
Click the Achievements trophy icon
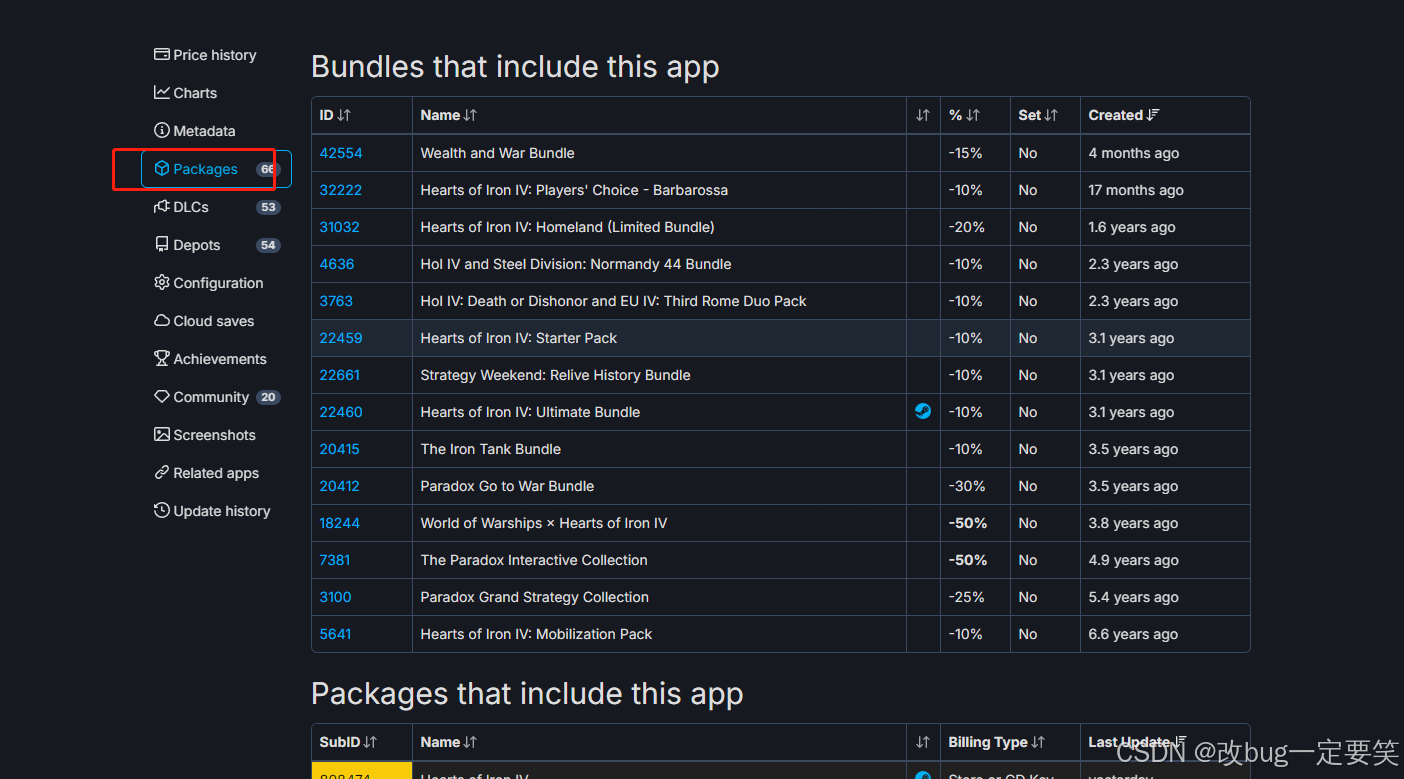[x=161, y=359]
